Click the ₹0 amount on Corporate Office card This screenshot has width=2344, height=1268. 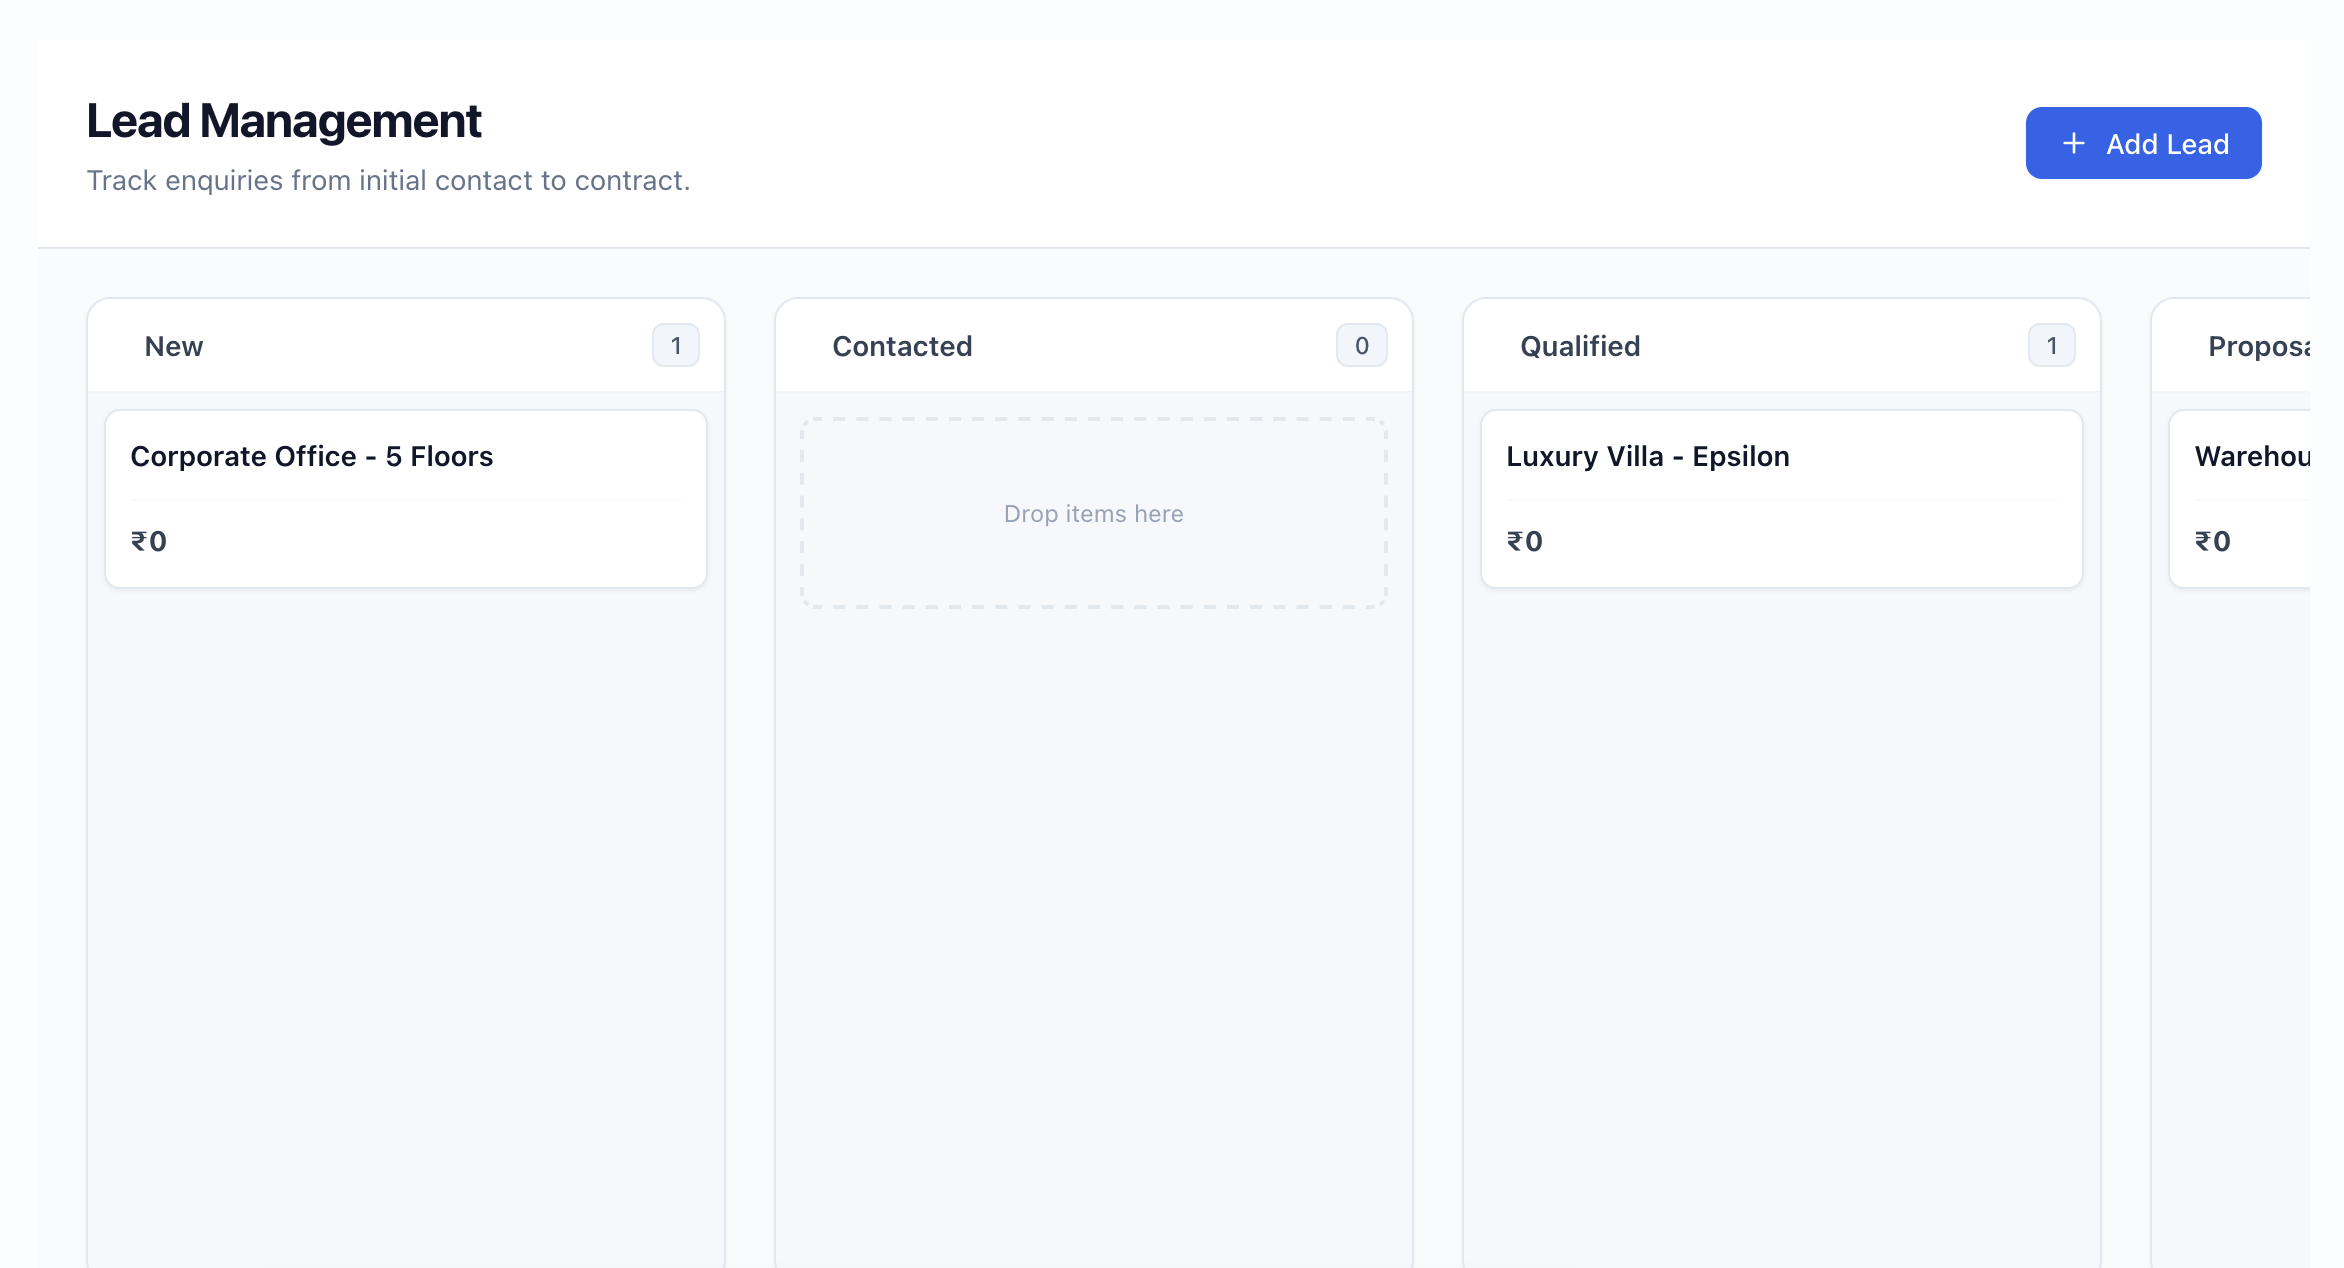149,542
